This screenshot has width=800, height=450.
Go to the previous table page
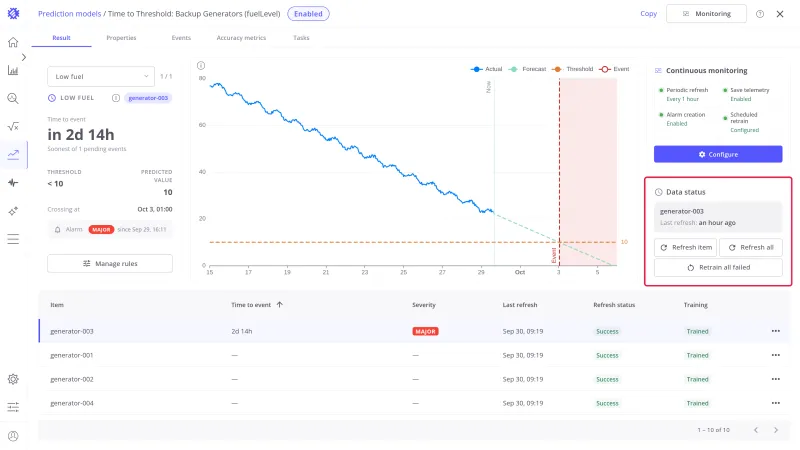click(756, 430)
